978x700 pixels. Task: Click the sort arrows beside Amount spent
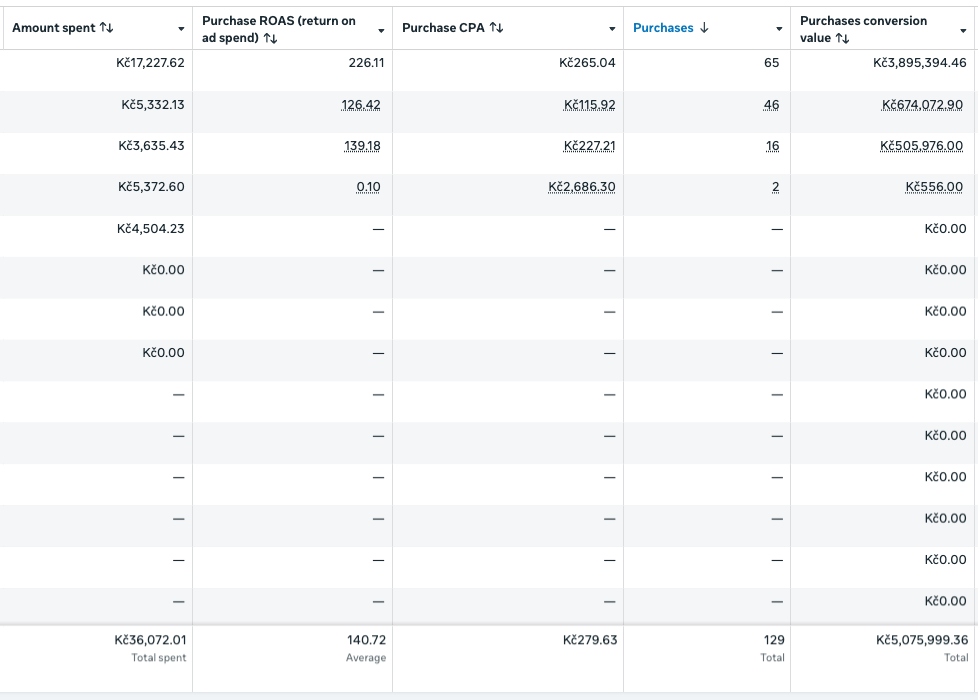[x=106, y=28]
